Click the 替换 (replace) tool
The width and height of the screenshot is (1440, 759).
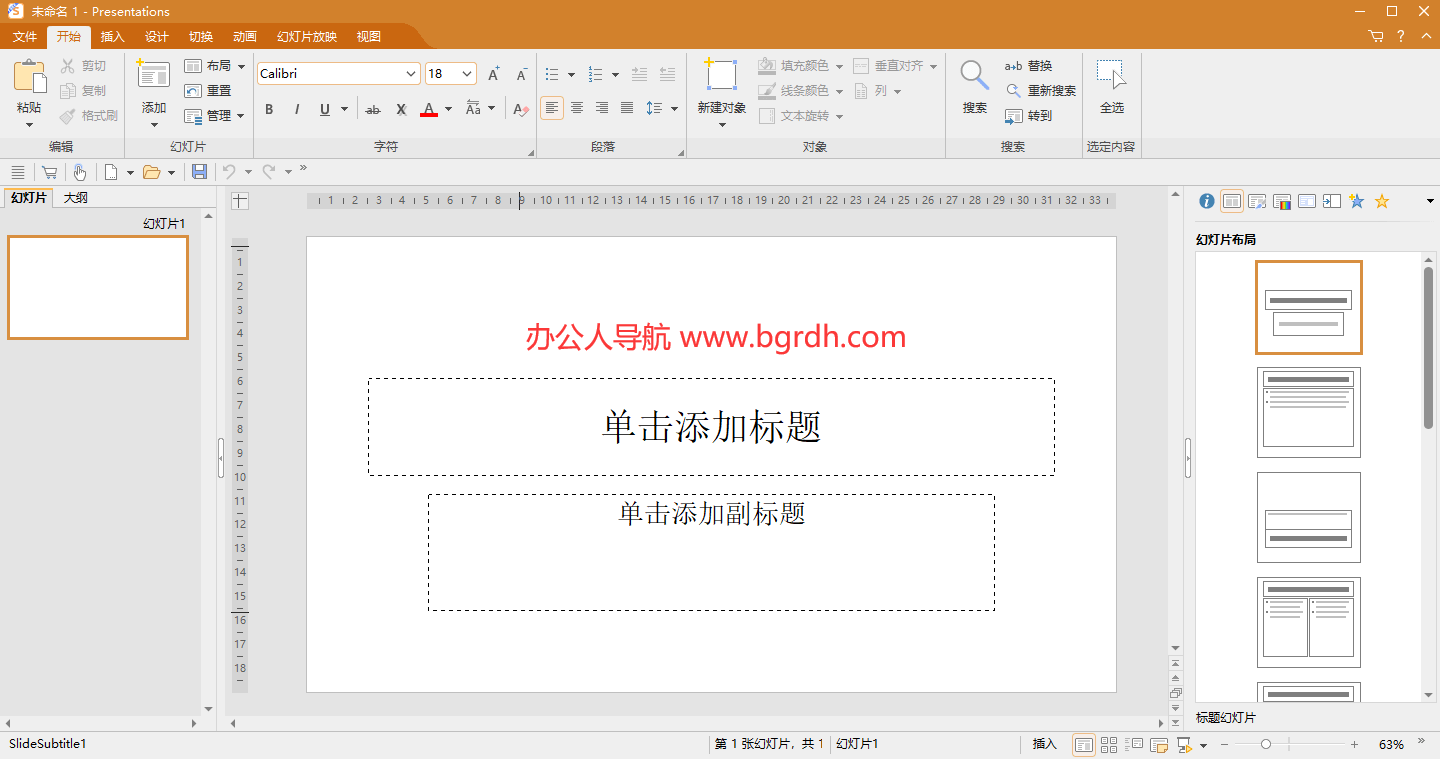(1040, 66)
